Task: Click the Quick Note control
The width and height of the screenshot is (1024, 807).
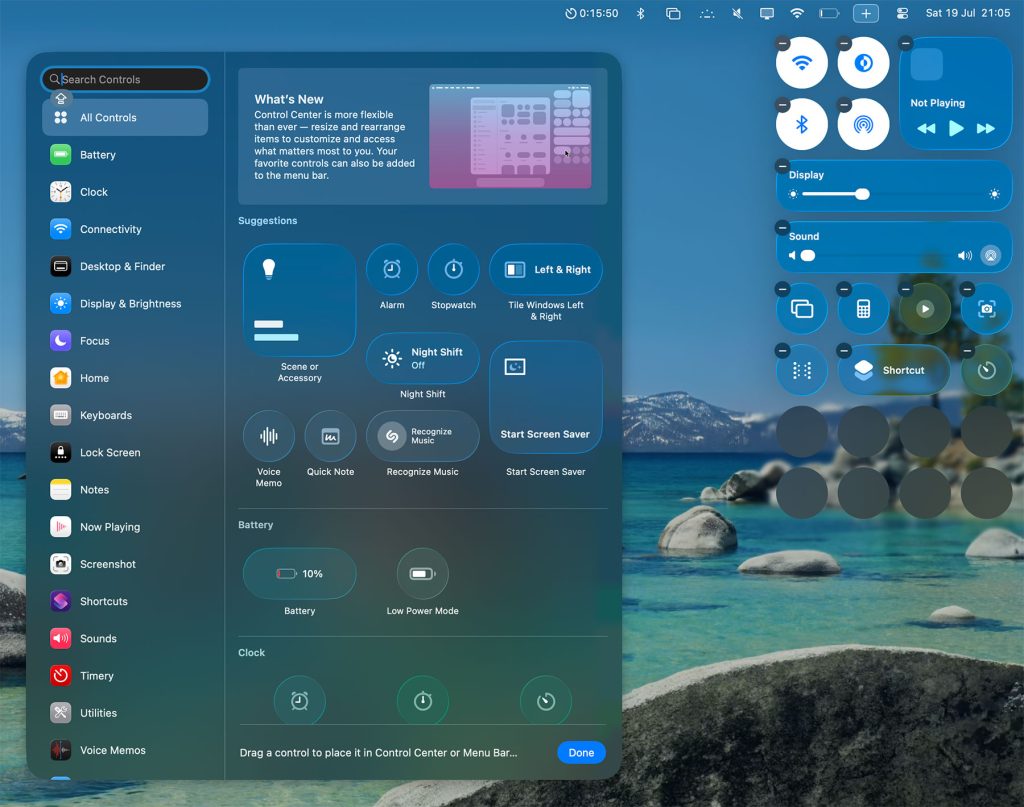Action: [x=330, y=436]
